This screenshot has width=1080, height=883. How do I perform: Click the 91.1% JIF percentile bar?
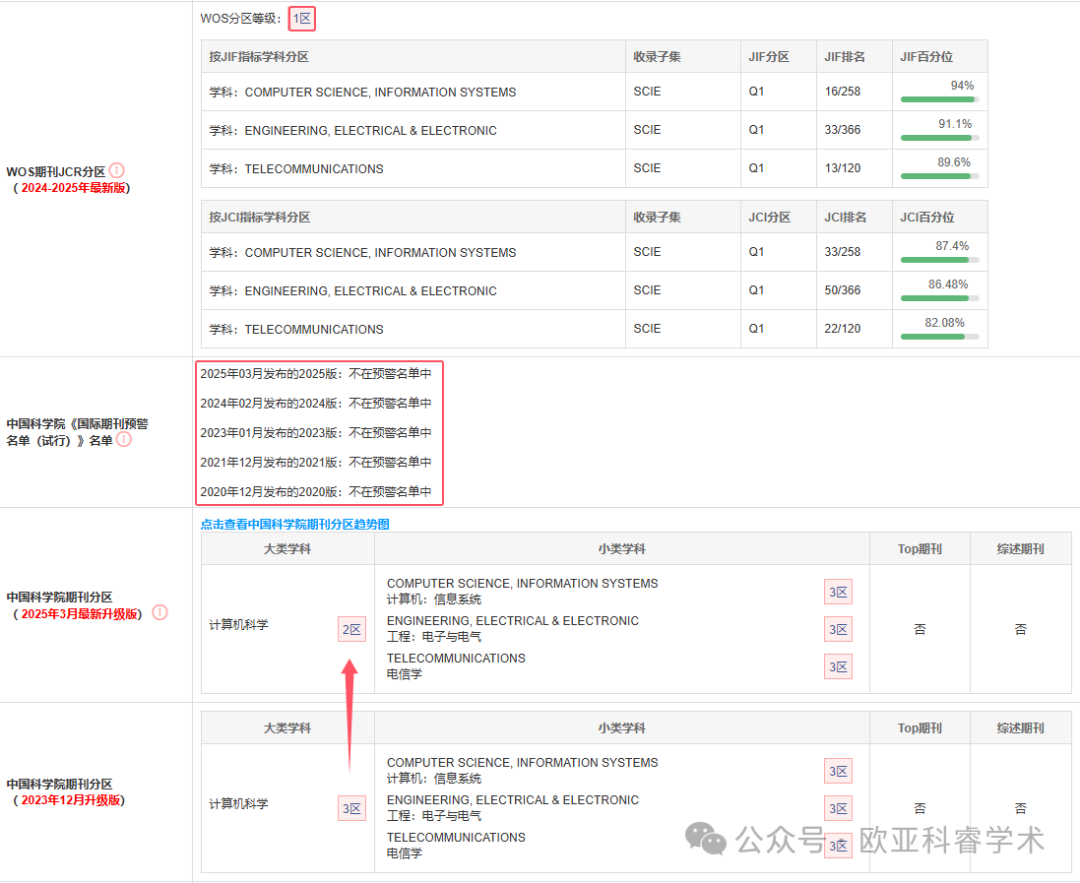[x=939, y=138]
